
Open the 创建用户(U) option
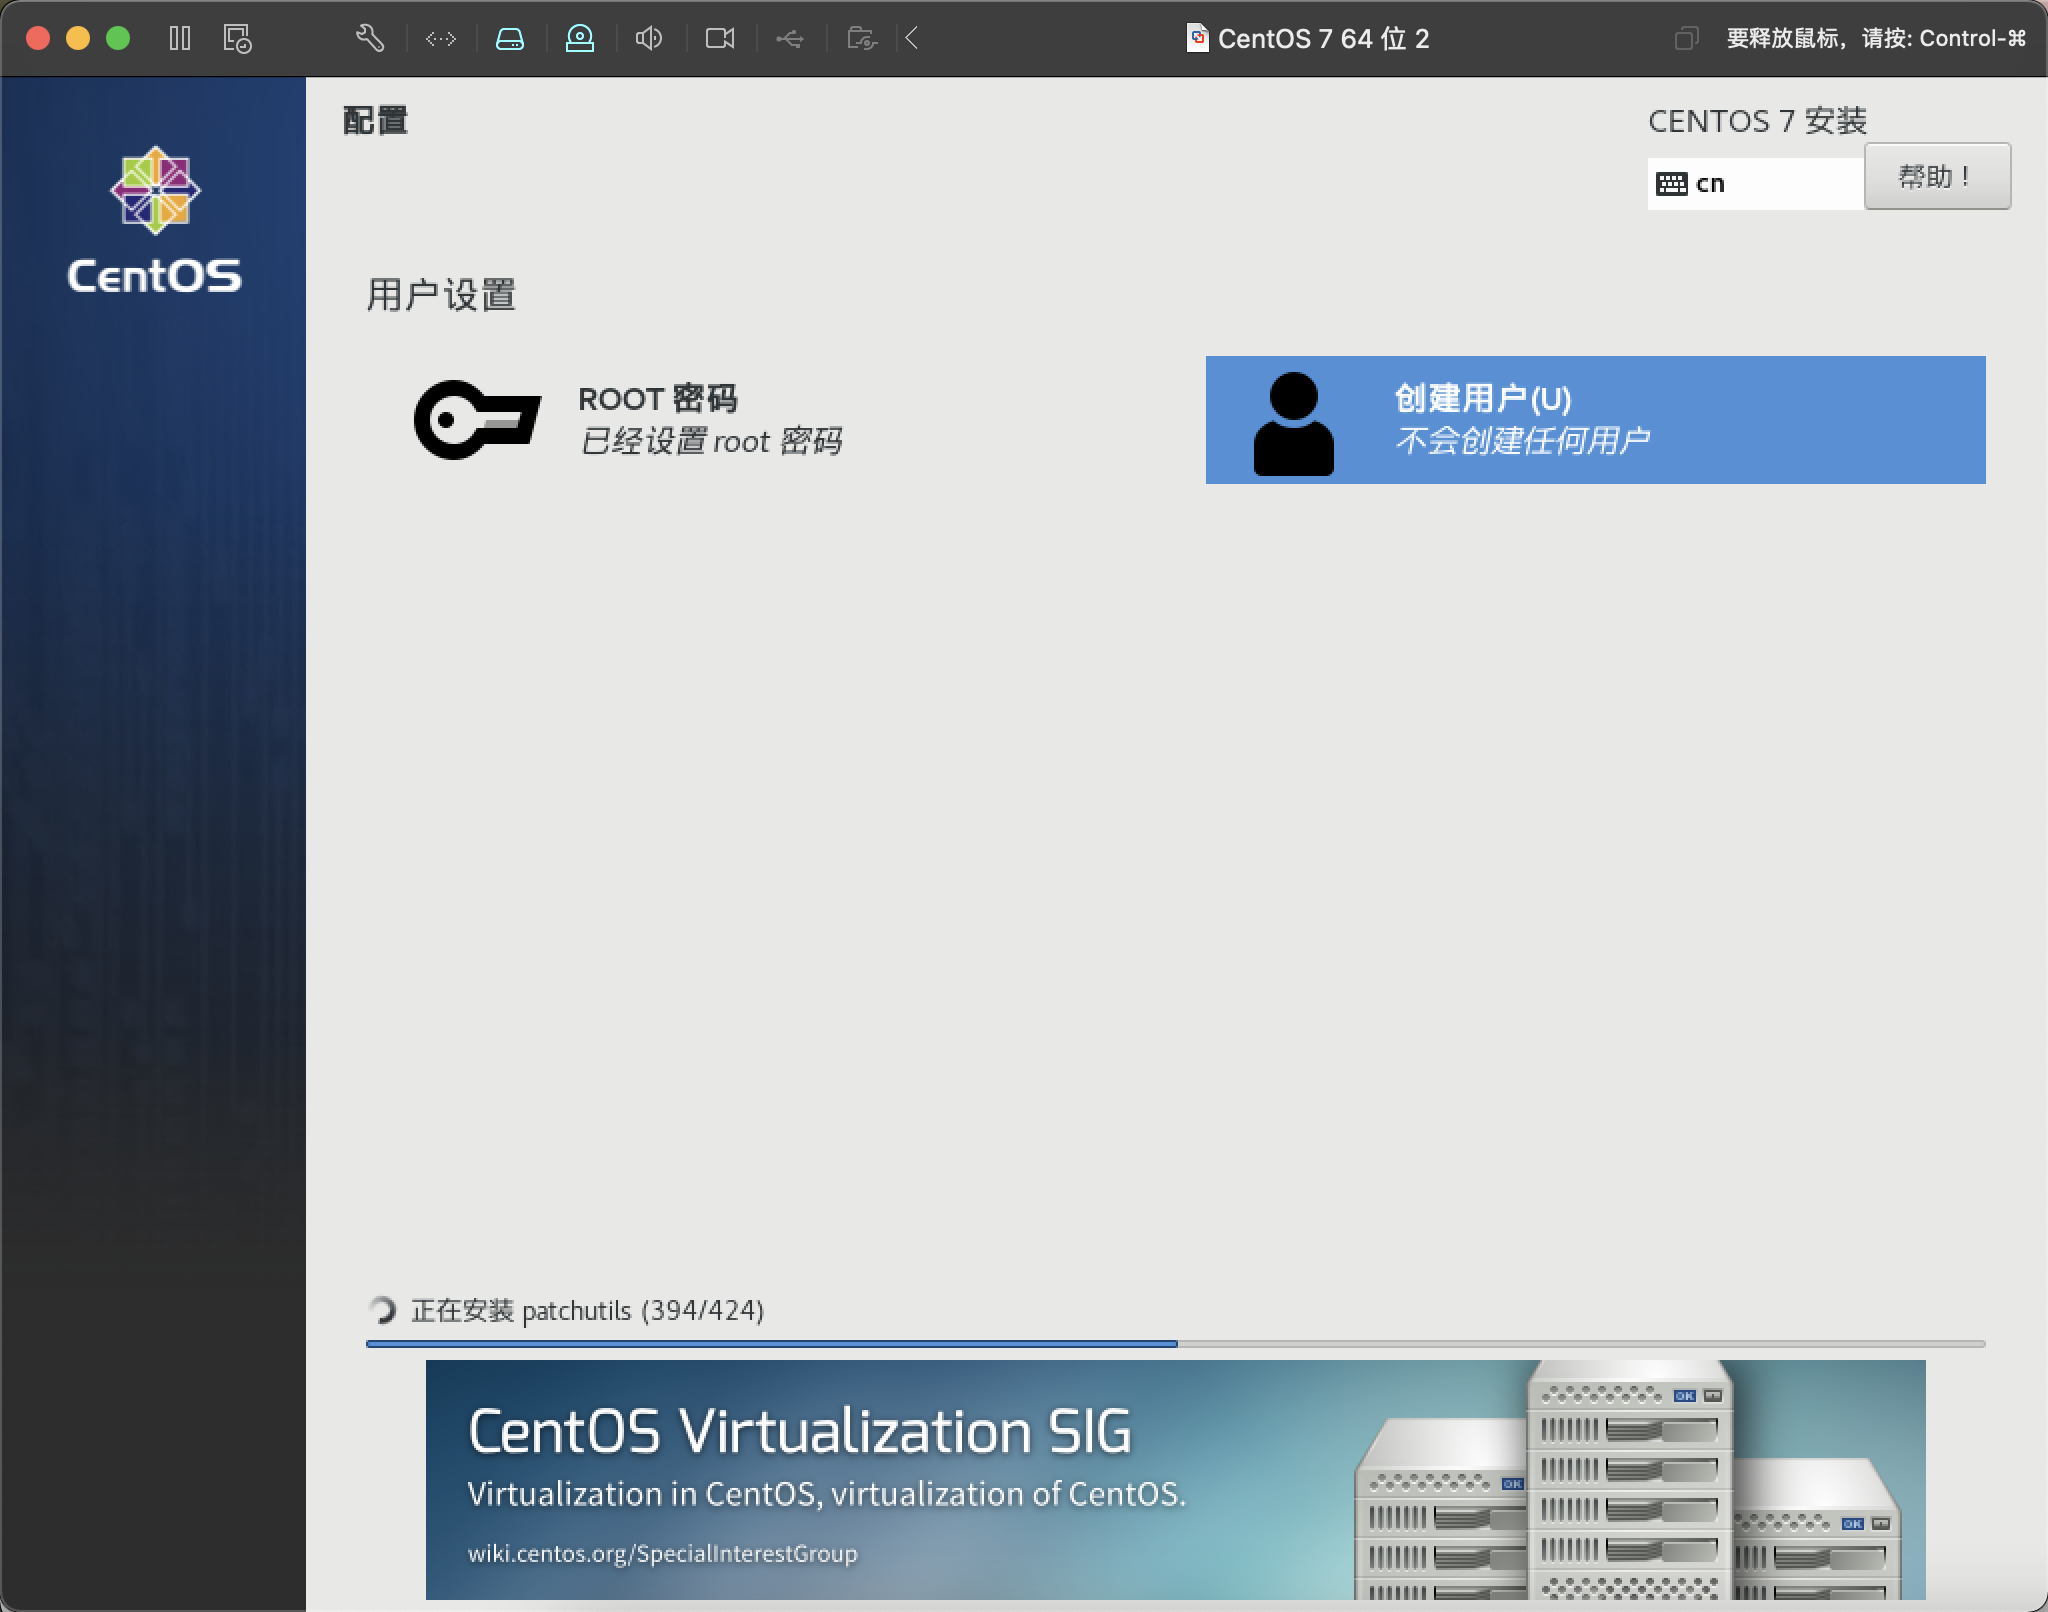(1595, 420)
